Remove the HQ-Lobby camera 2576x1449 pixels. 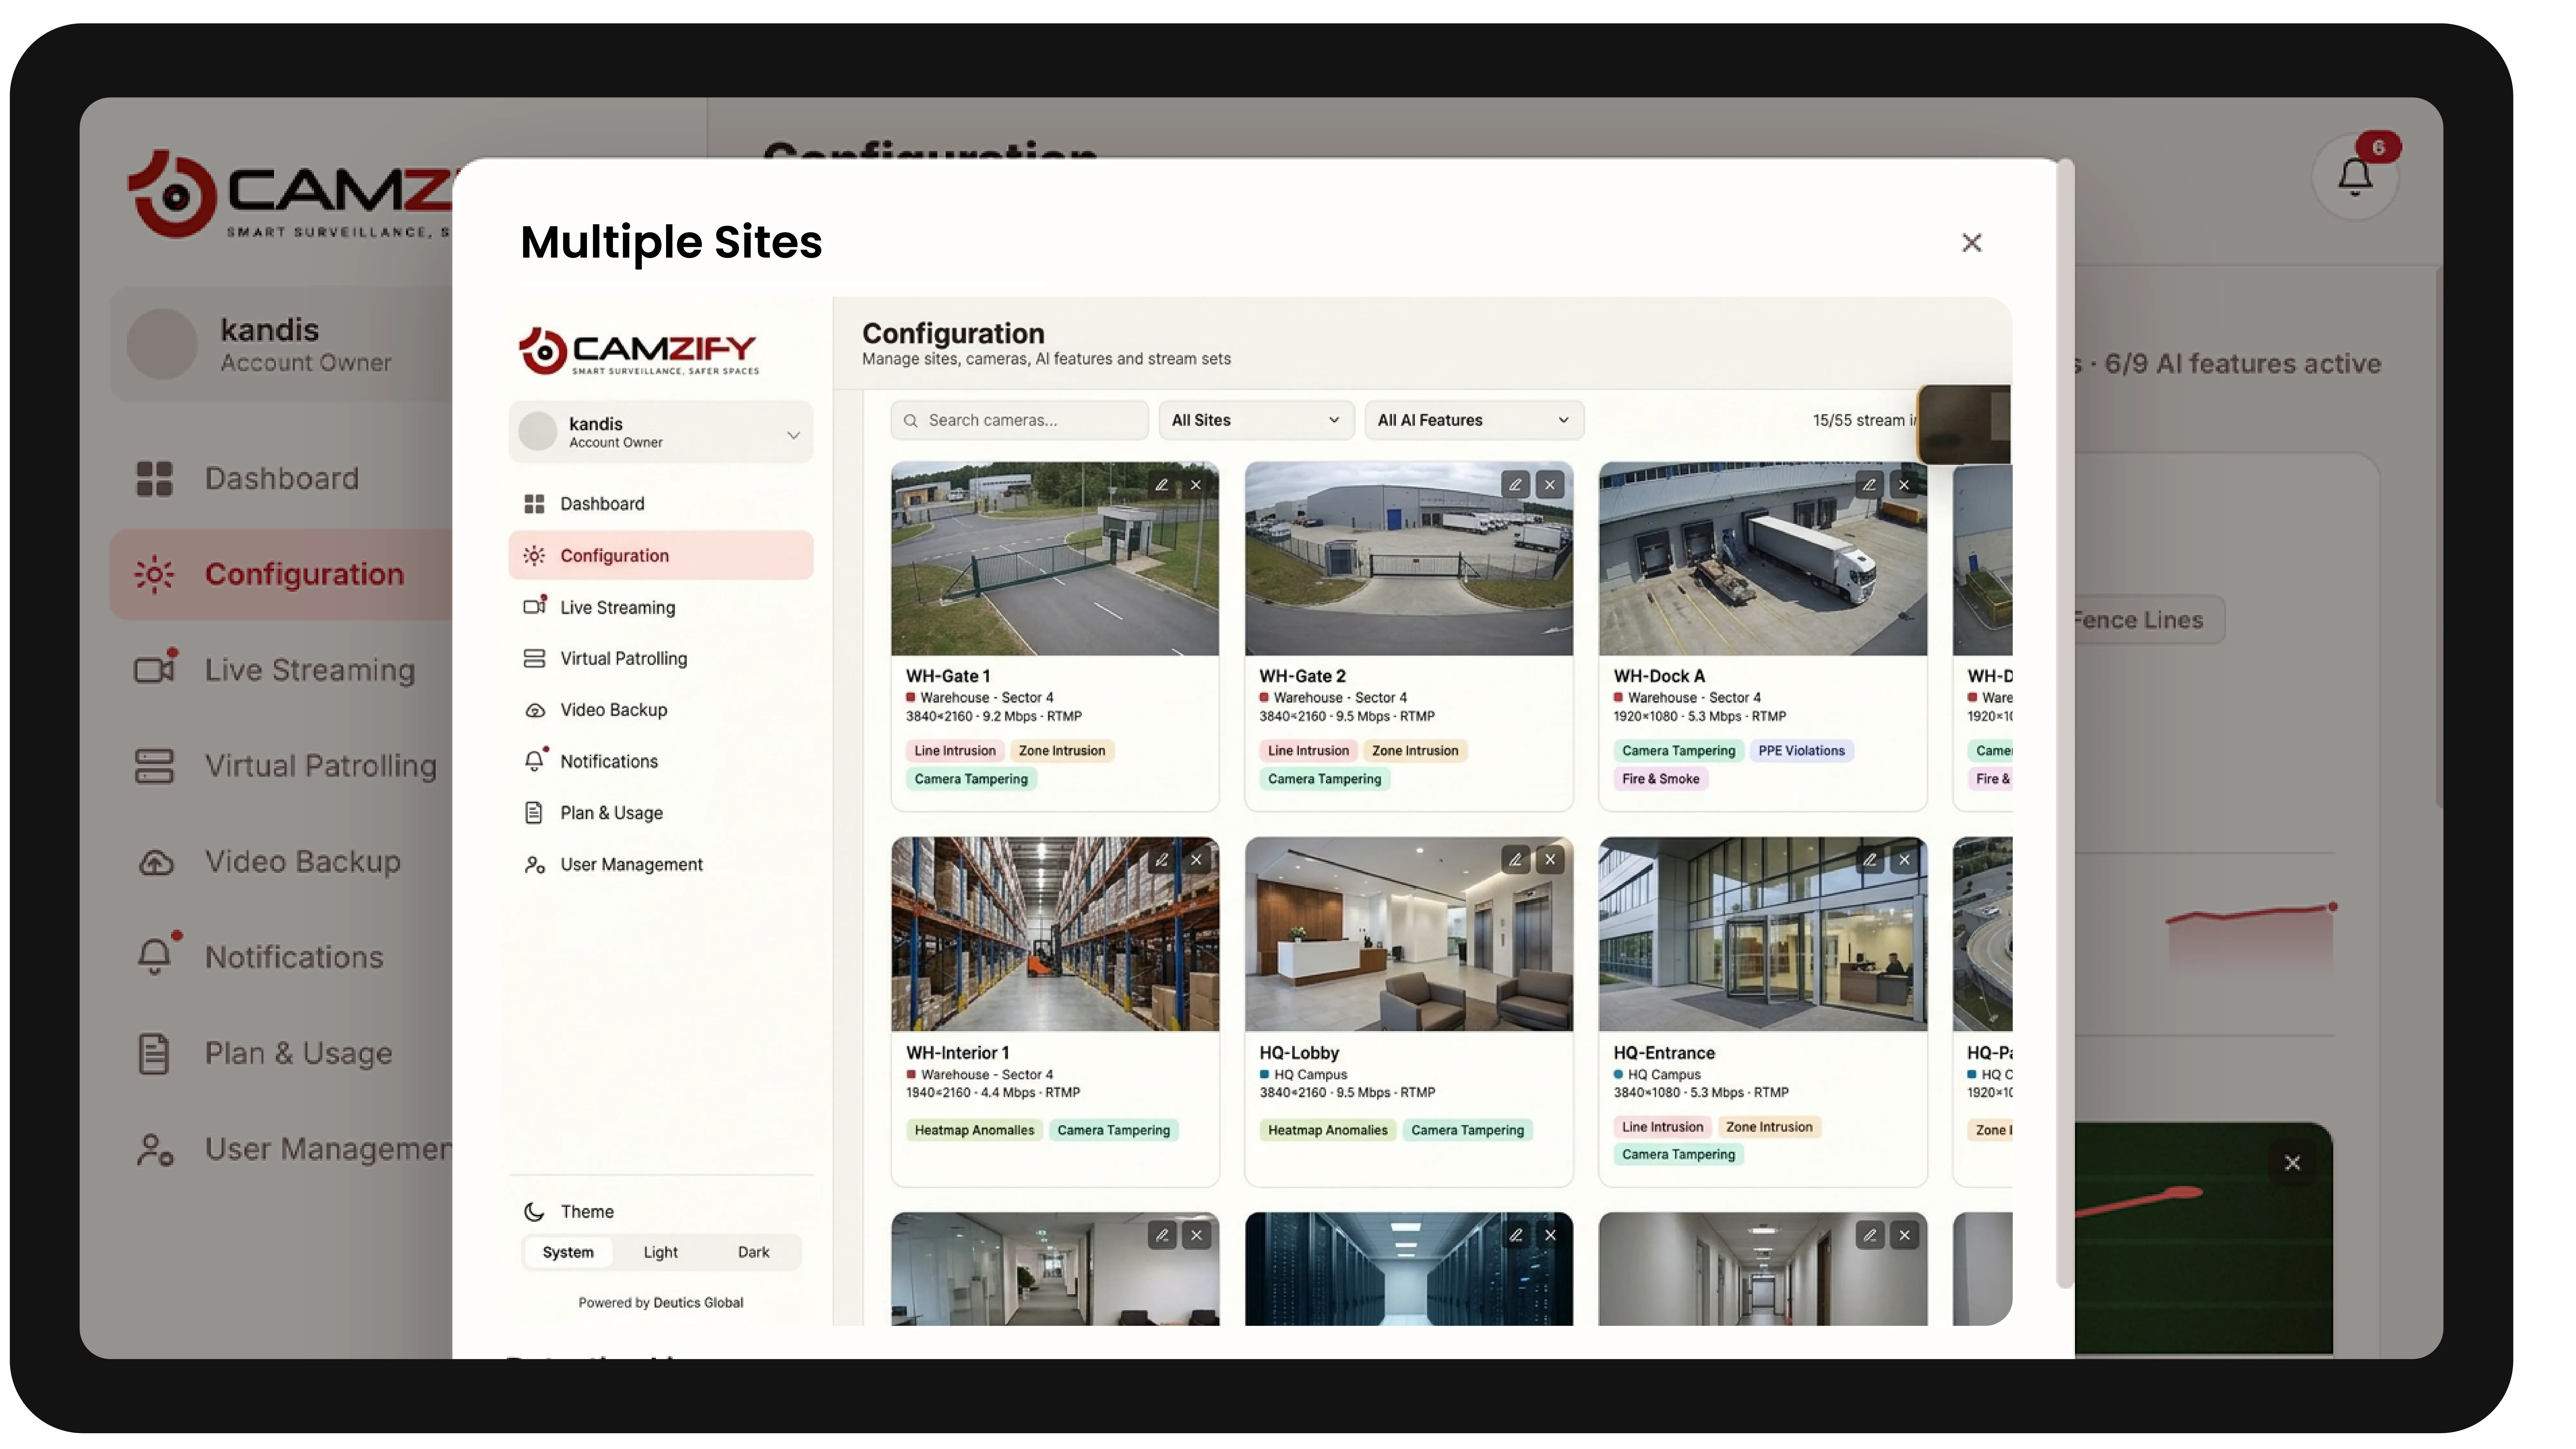pos(1550,860)
